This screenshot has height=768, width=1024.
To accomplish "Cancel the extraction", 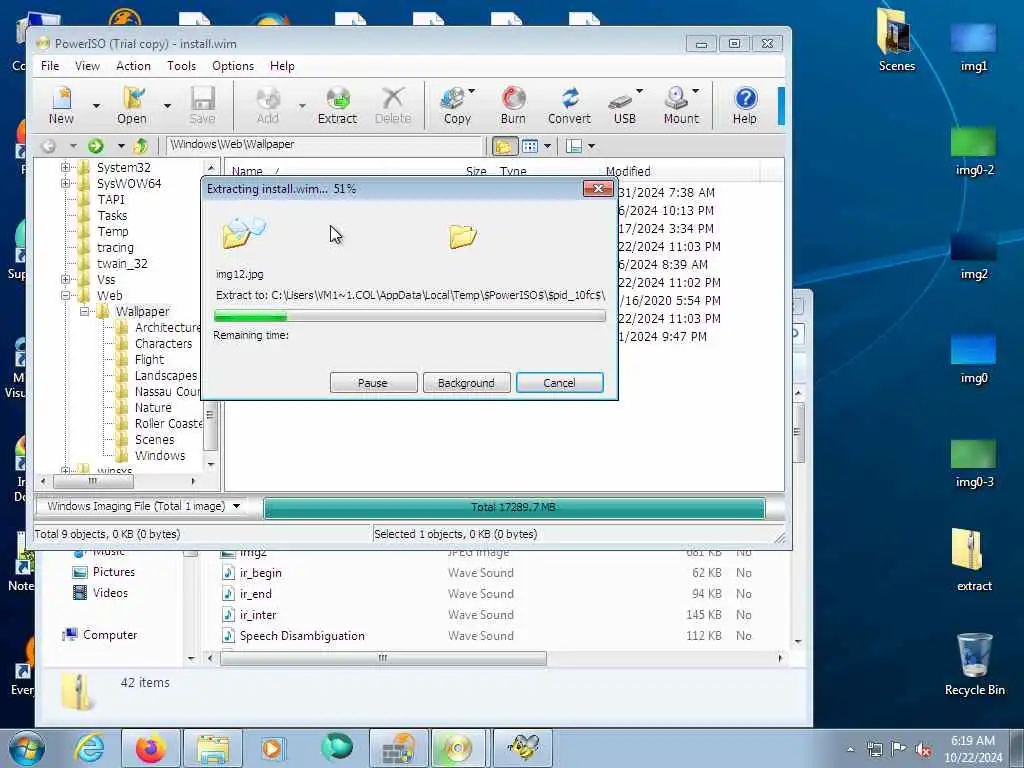I will [560, 383].
